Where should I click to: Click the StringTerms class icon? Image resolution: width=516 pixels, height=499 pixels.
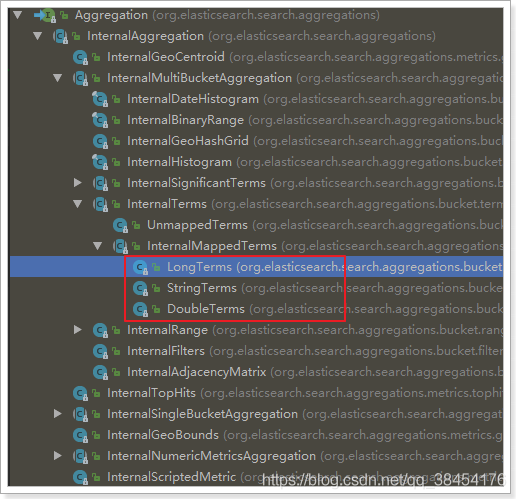tap(140, 288)
